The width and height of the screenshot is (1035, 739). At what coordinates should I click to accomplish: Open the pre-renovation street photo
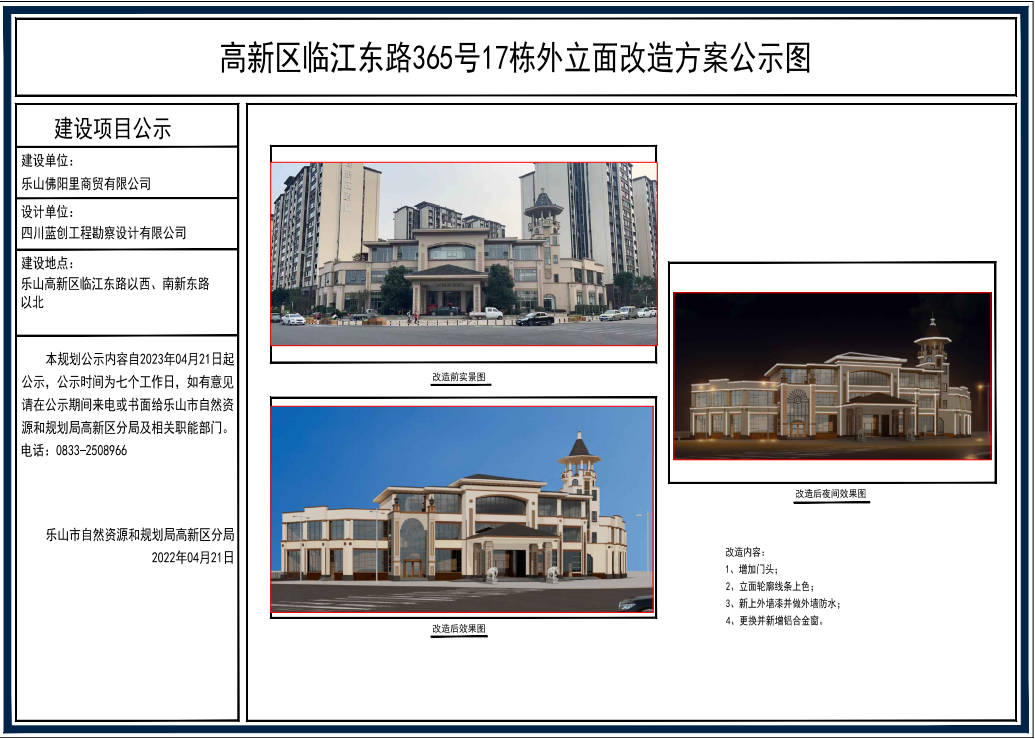(463, 254)
